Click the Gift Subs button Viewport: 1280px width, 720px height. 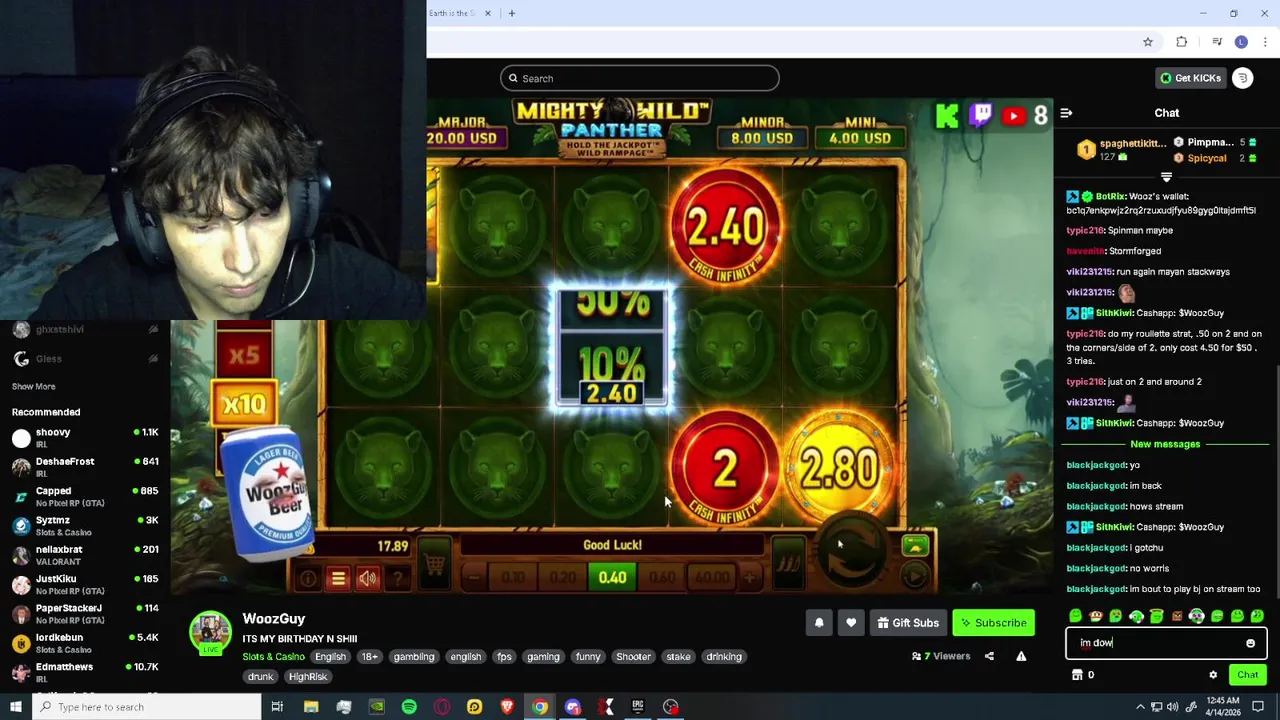point(908,623)
